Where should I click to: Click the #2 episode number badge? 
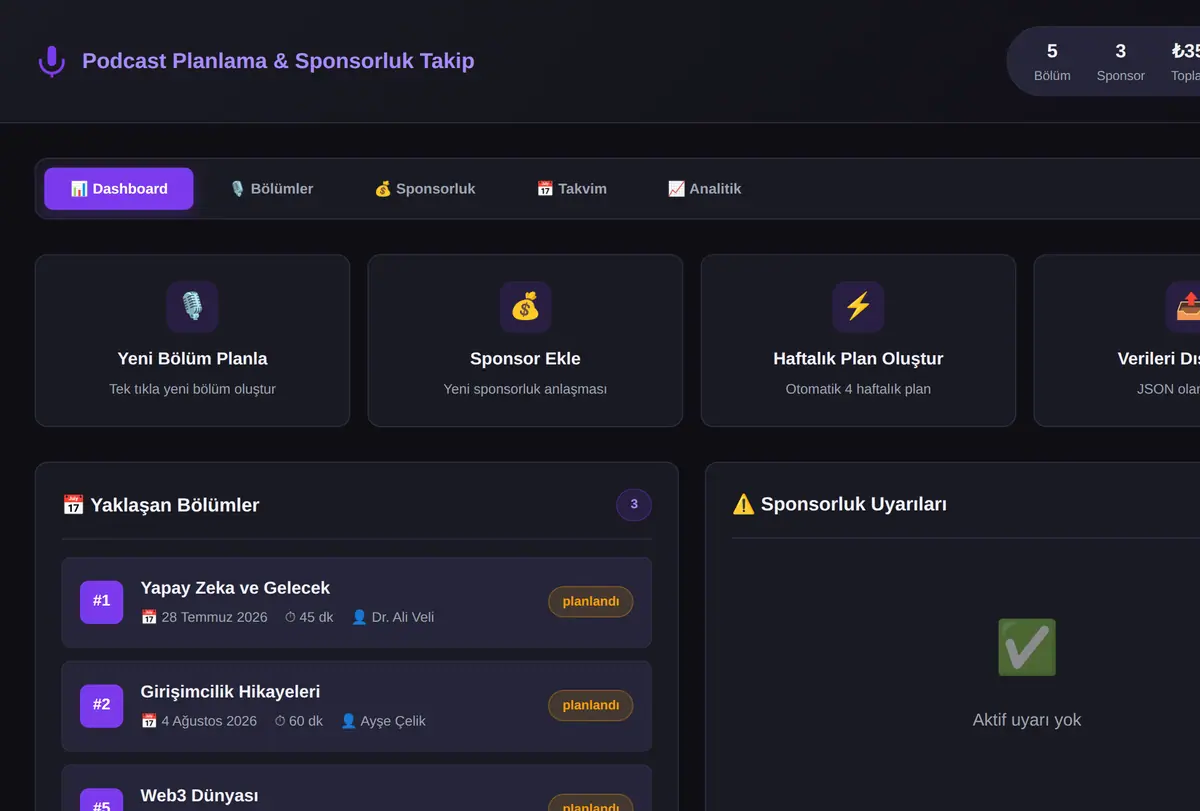[x=102, y=706]
